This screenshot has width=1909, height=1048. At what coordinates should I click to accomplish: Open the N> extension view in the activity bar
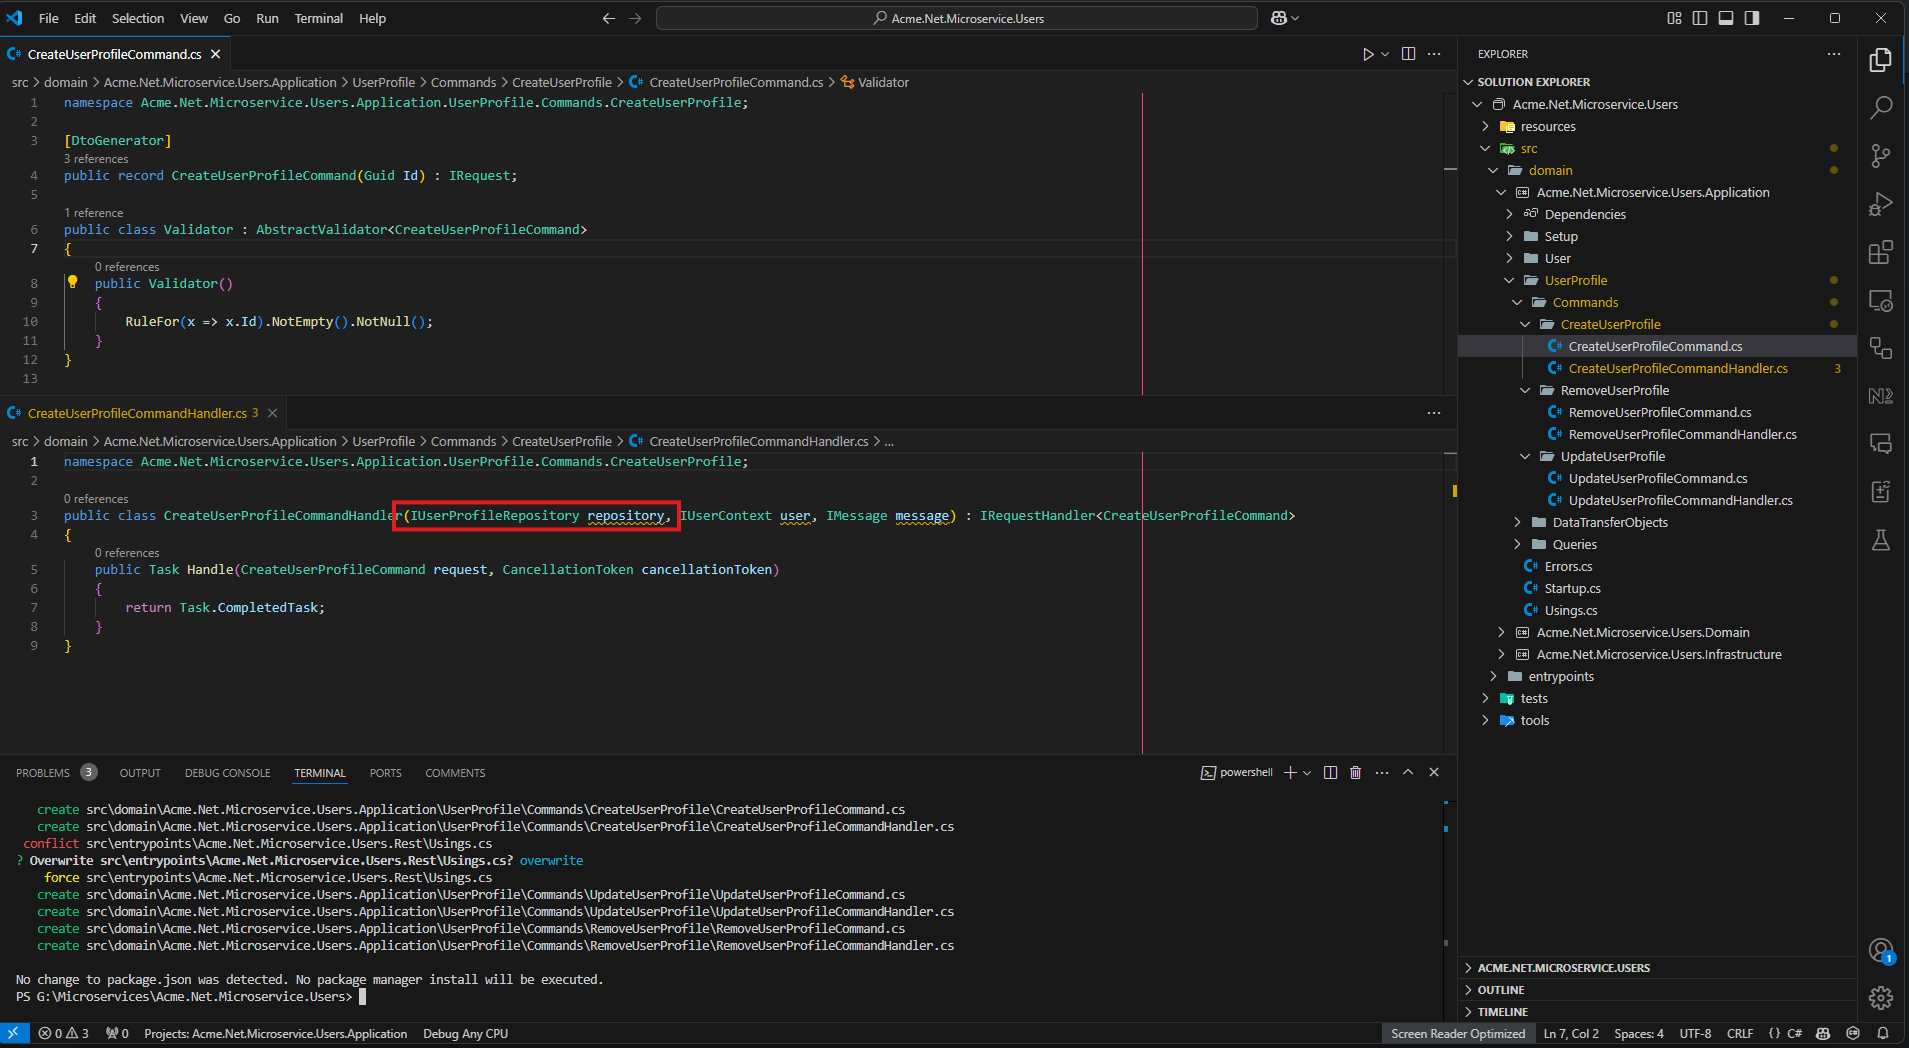pos(1881,396)
